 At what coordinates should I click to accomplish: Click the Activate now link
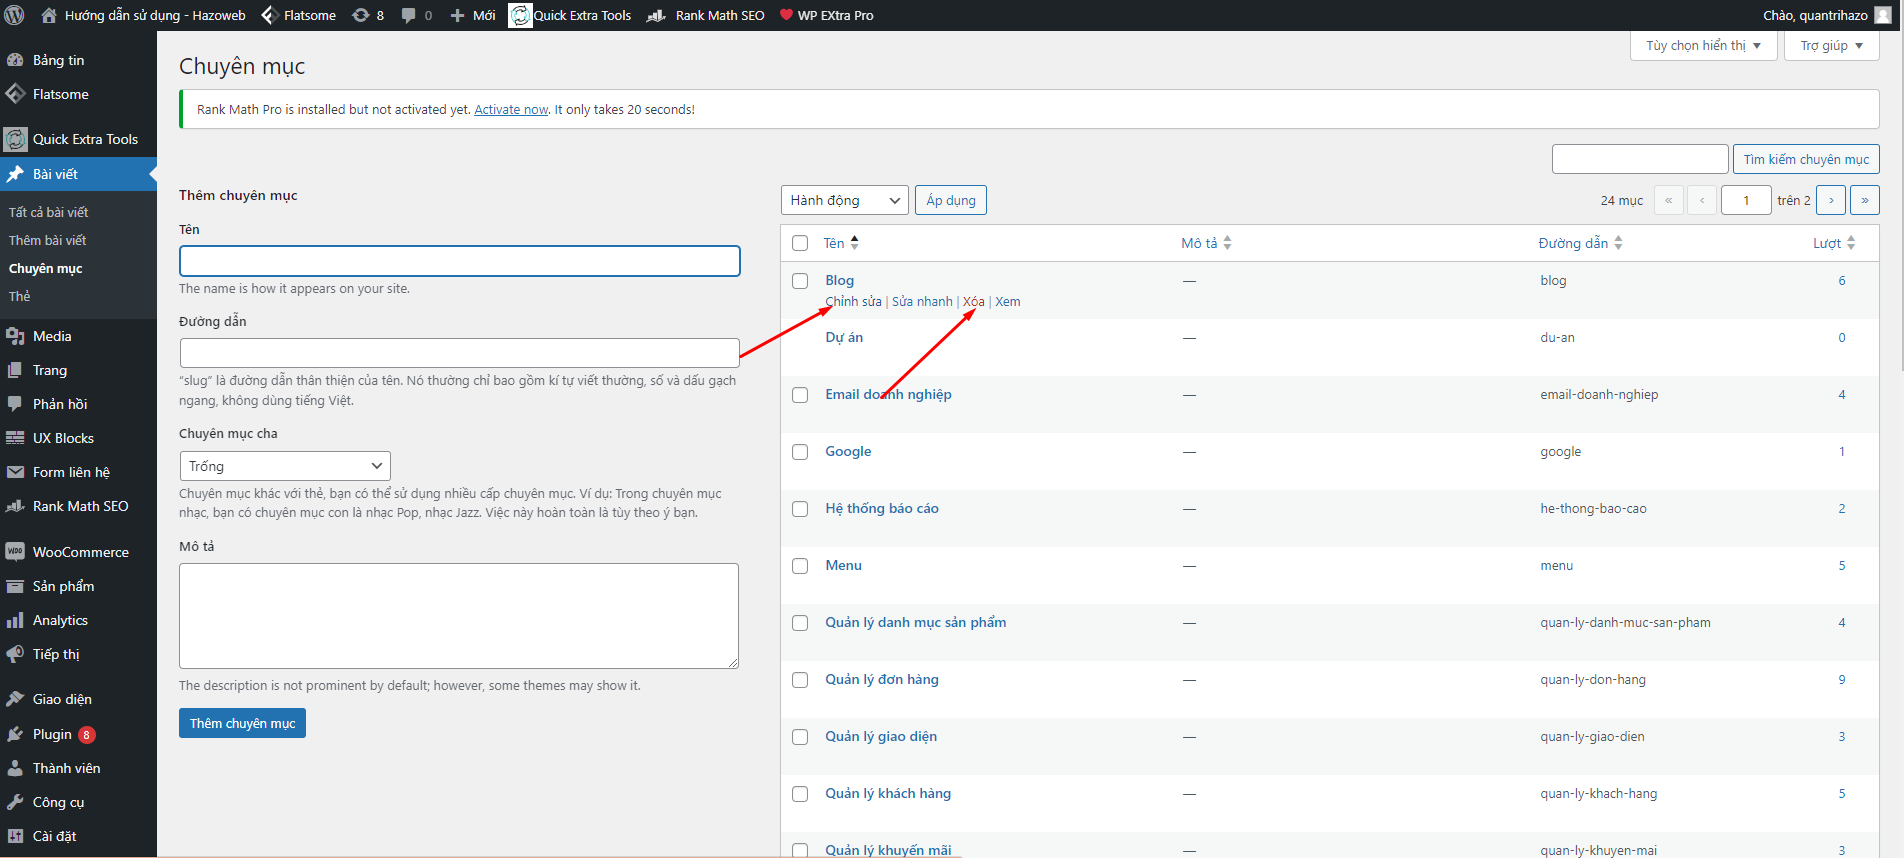pyautogui.click(x=511, y=110)
